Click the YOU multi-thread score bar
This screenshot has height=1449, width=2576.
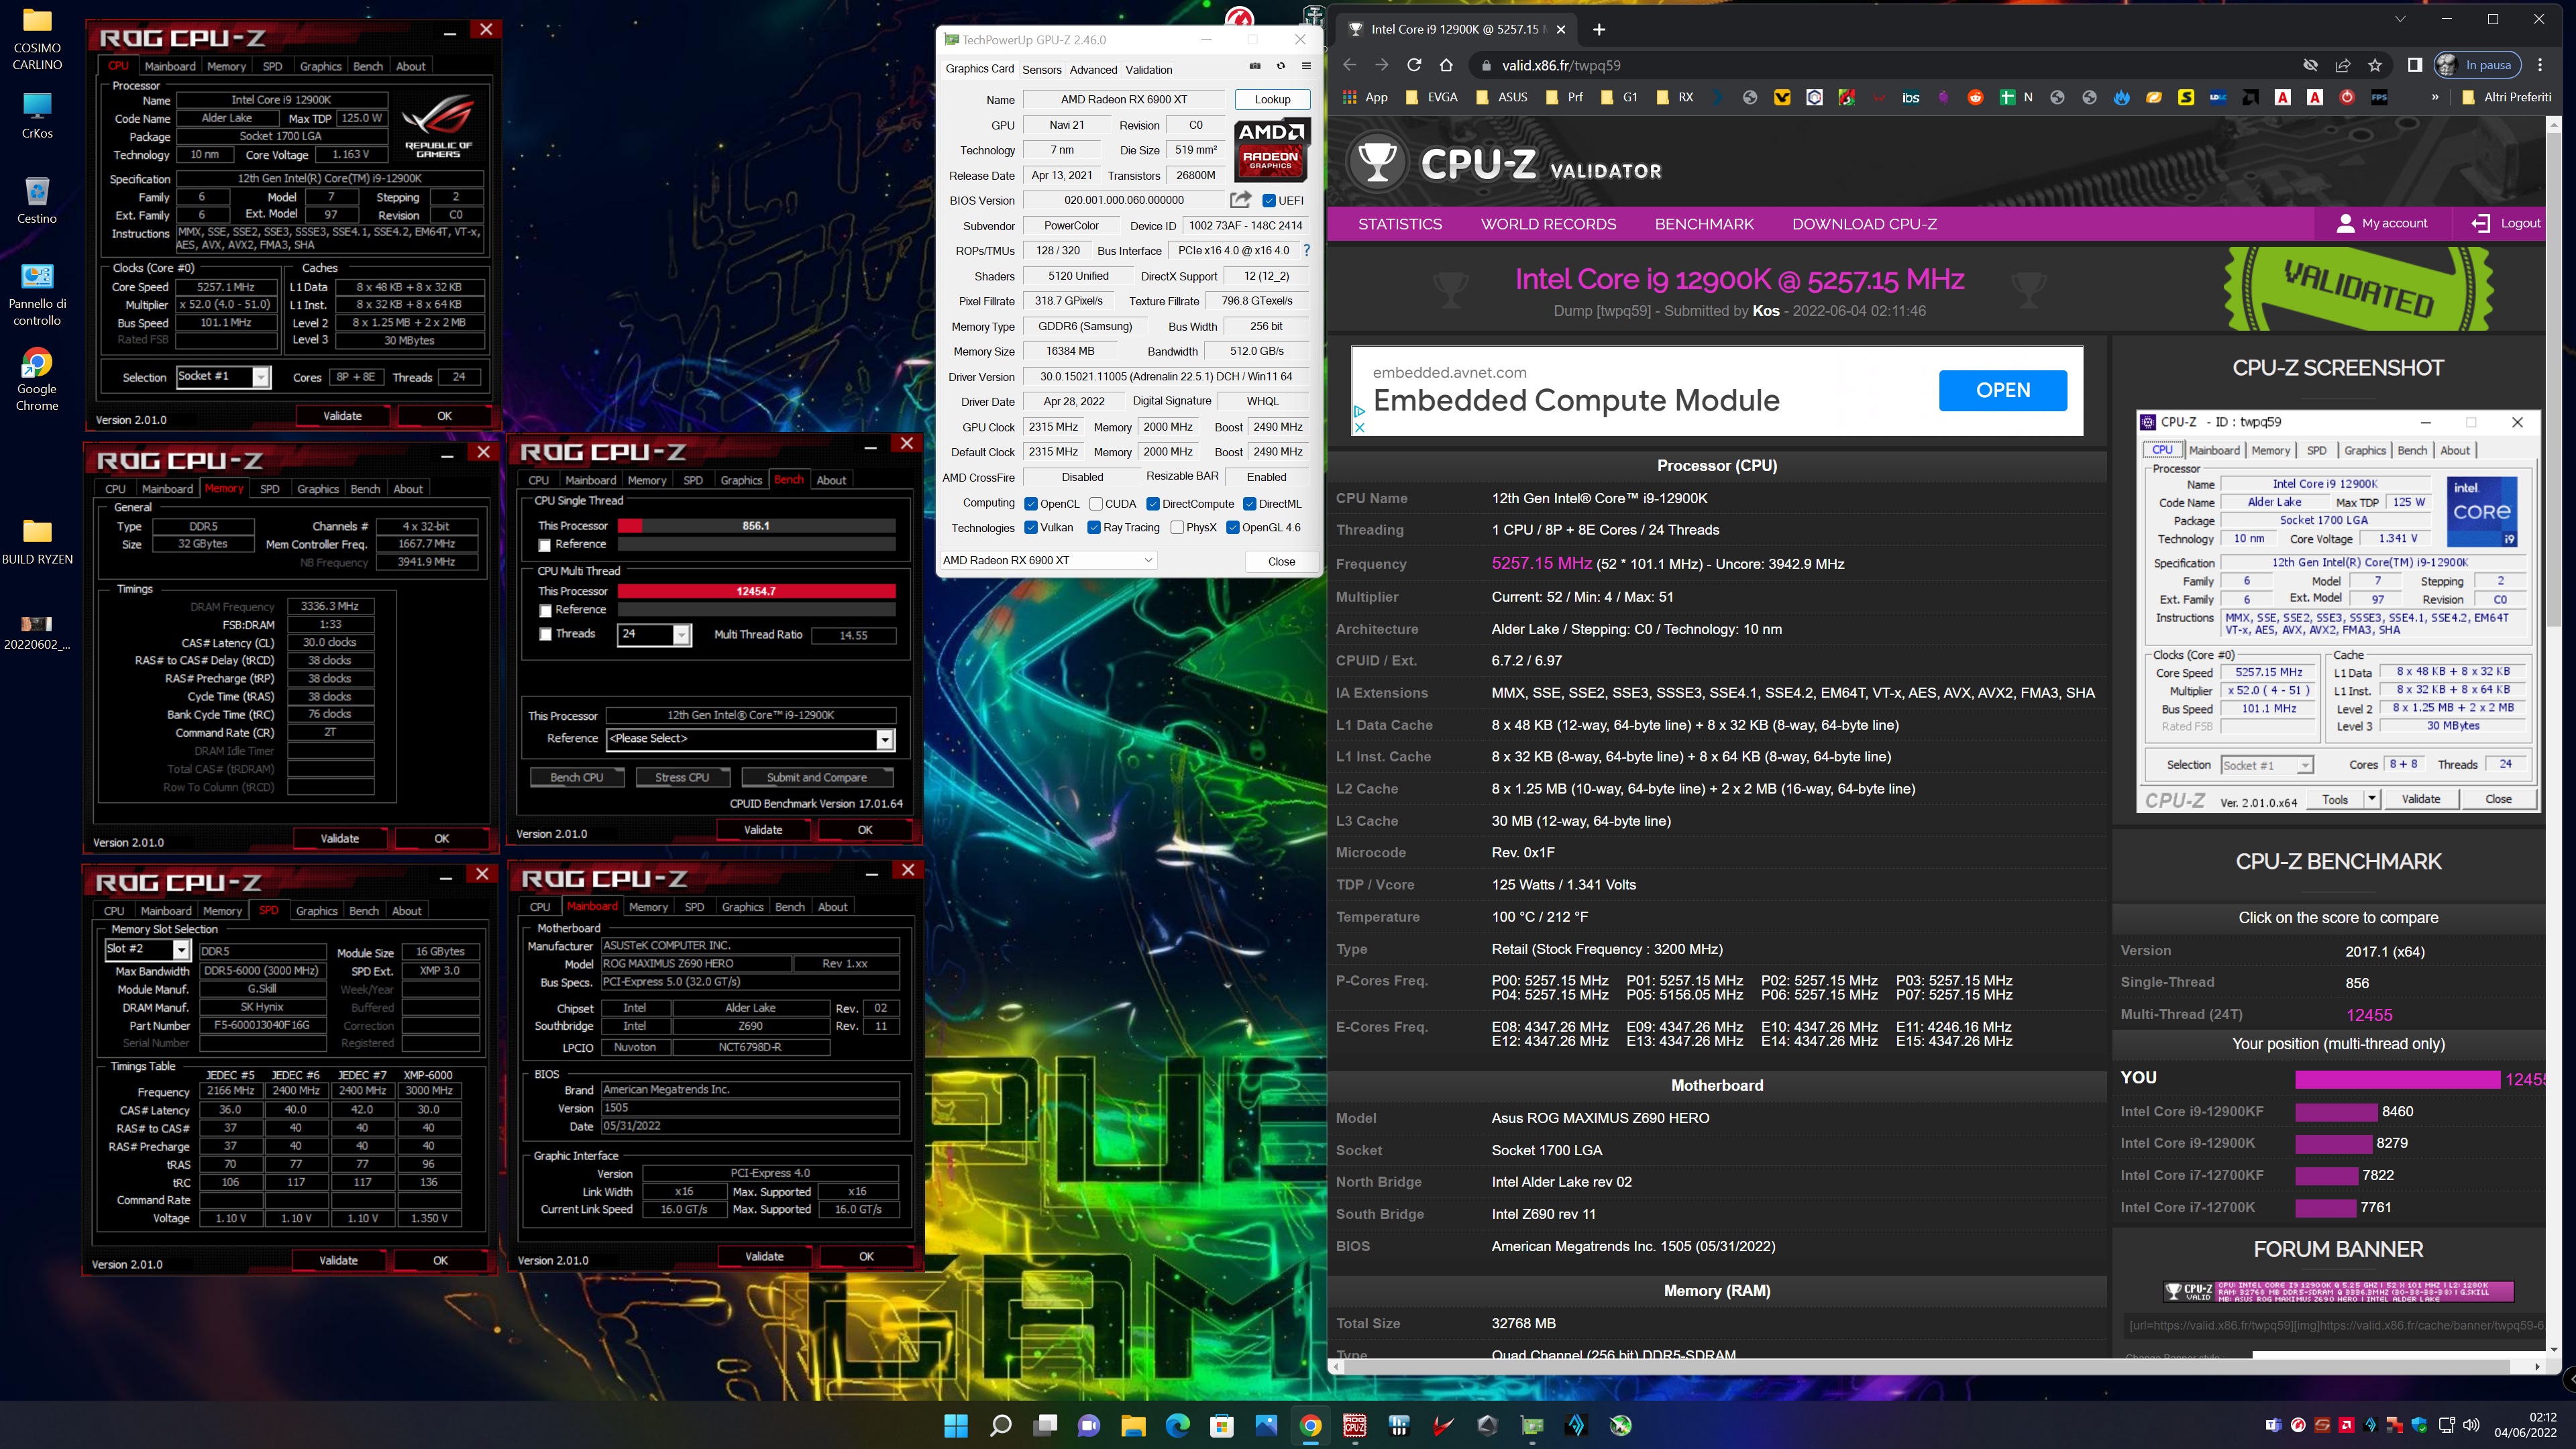(2397, 1079)
